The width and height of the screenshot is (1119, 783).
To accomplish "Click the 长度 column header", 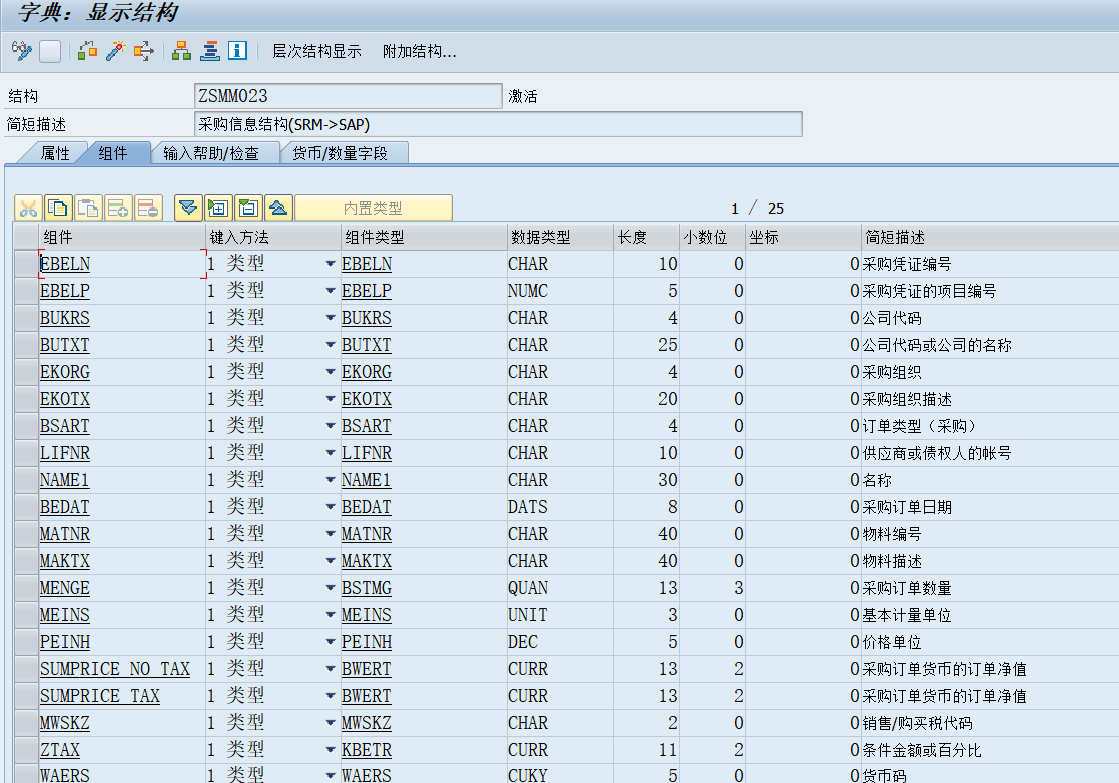I will tap(647, 237).
